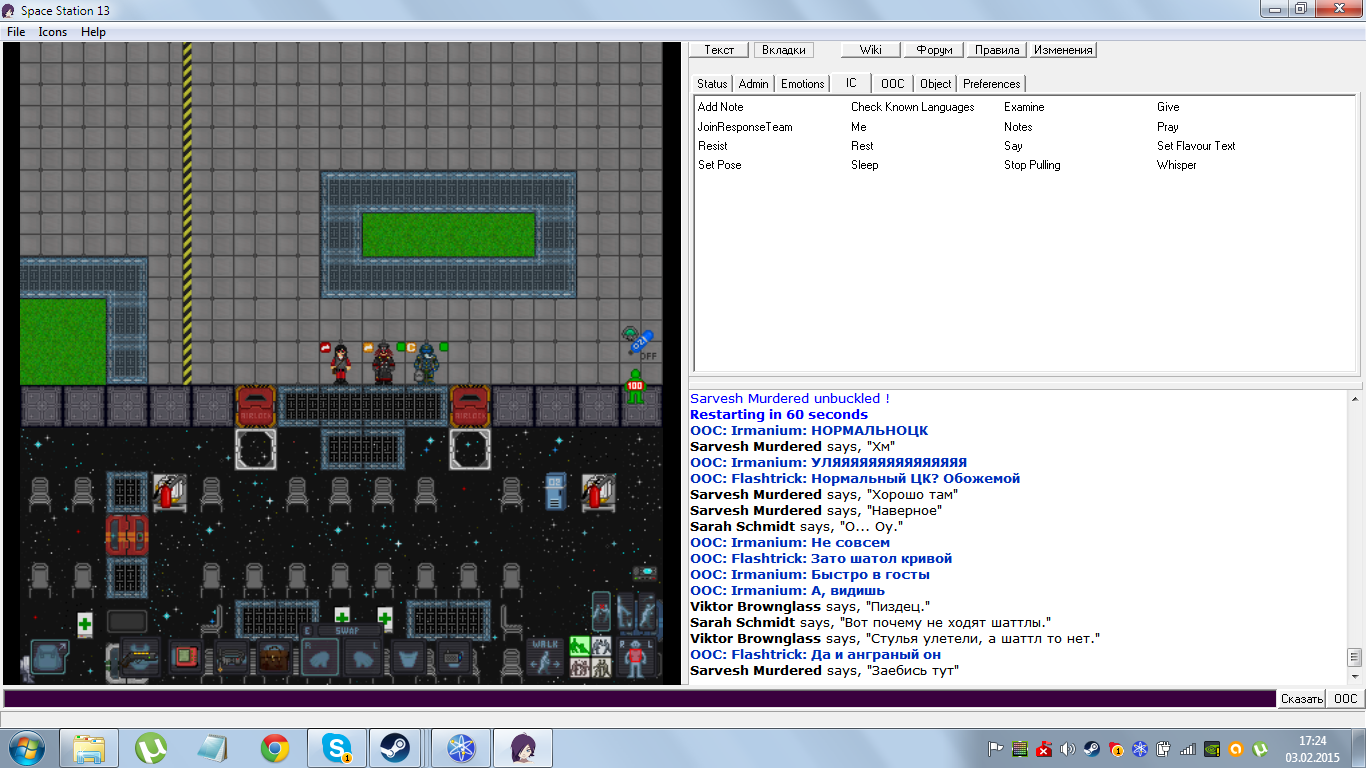Screen dimensions: 1366x768
Task: Switch to the OOC tab
Action: (893, 84)
